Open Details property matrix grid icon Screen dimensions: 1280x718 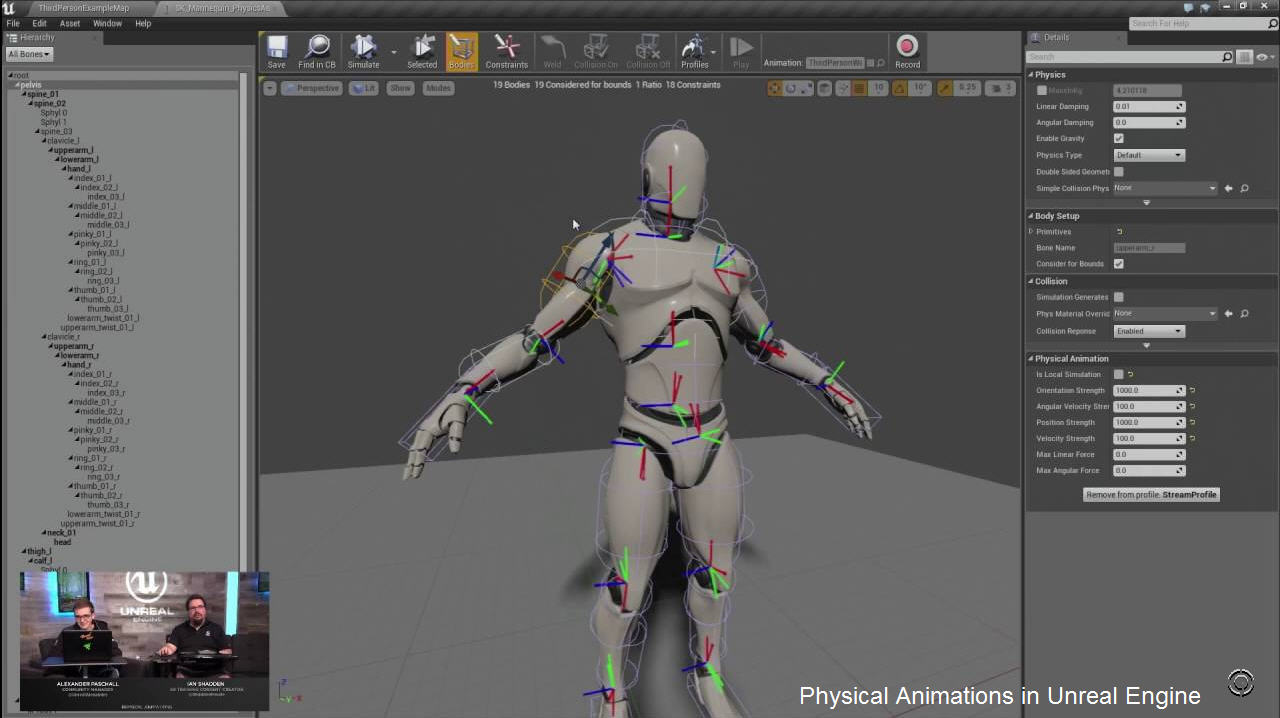pos(1245,57)
